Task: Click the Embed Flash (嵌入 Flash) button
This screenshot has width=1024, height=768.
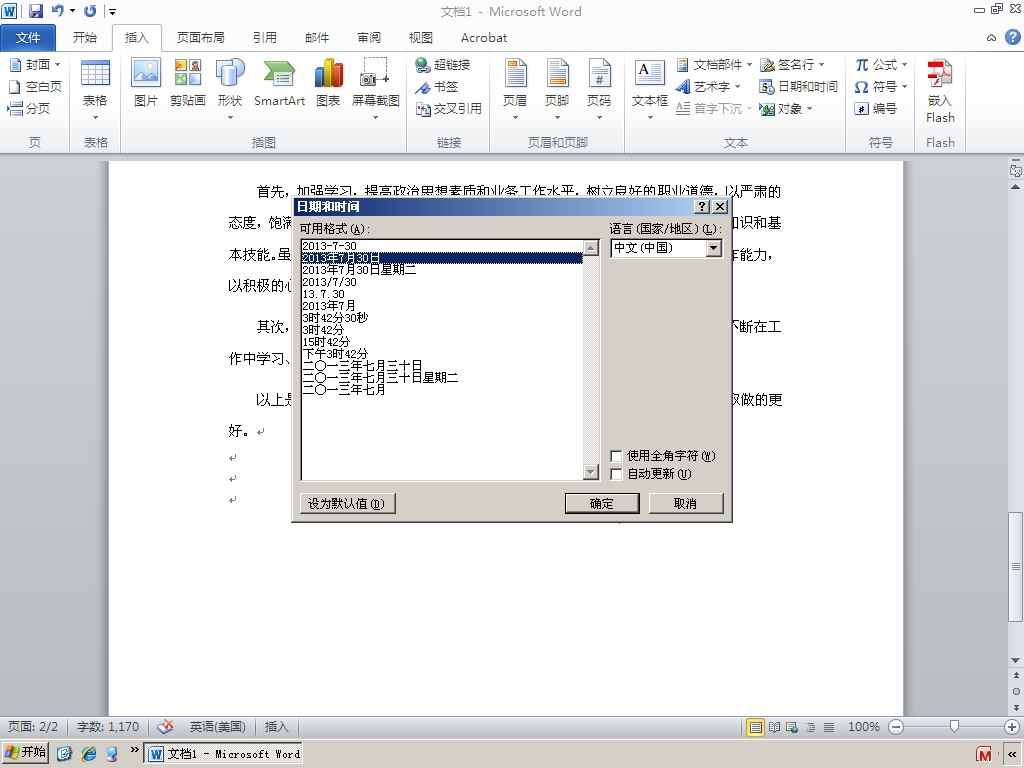Action: coord(940,90)
